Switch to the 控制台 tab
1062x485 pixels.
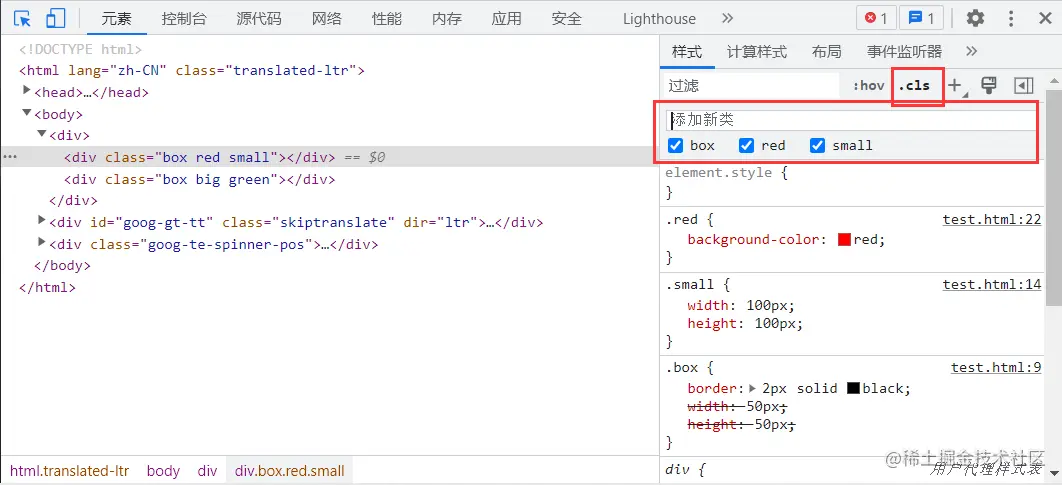point(184,18)
